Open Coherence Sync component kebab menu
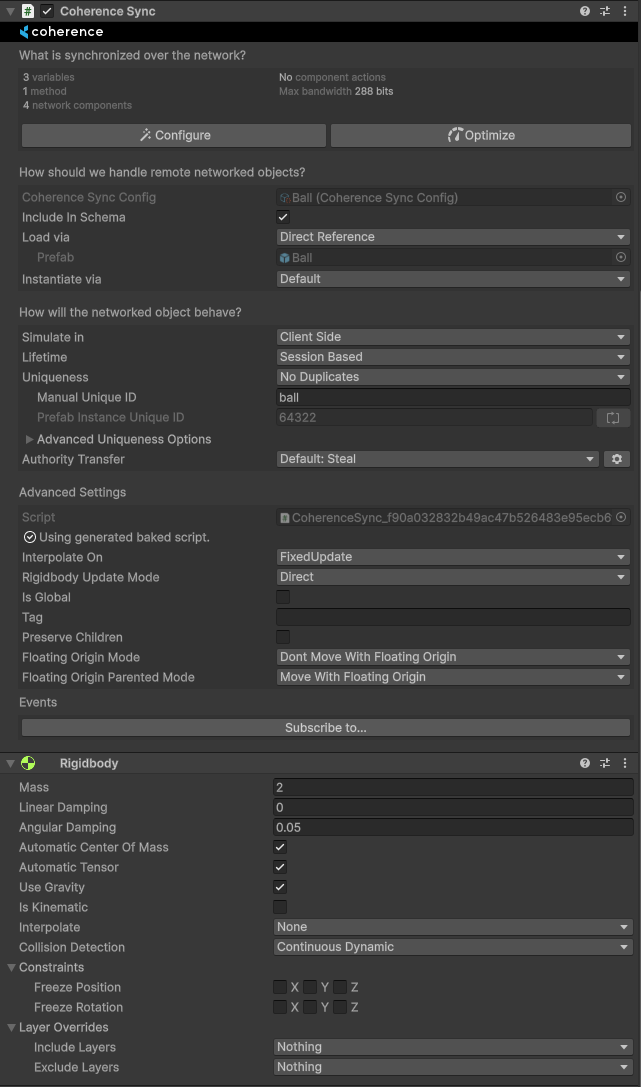Image resolution: width=641 pixels, height=1087 pixels. tap(625, 11)
